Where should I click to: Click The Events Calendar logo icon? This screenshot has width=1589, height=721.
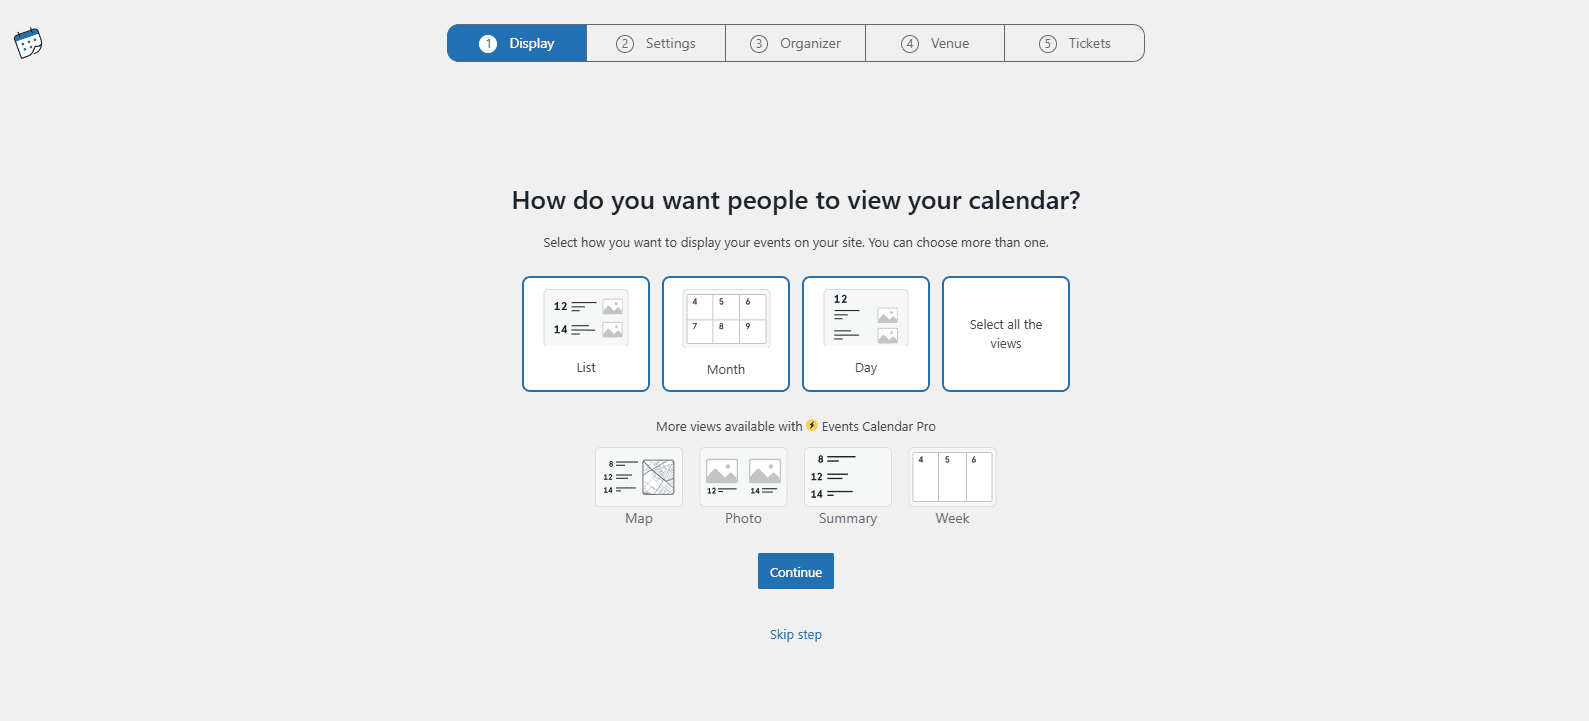28,43
